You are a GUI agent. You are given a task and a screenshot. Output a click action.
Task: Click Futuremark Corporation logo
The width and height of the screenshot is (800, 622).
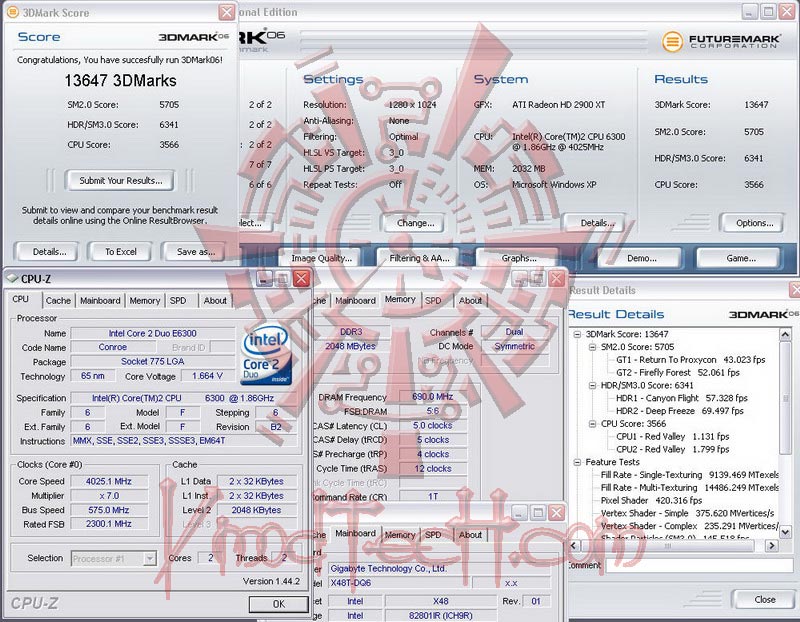pyautogui.click(x=721, y=41)
